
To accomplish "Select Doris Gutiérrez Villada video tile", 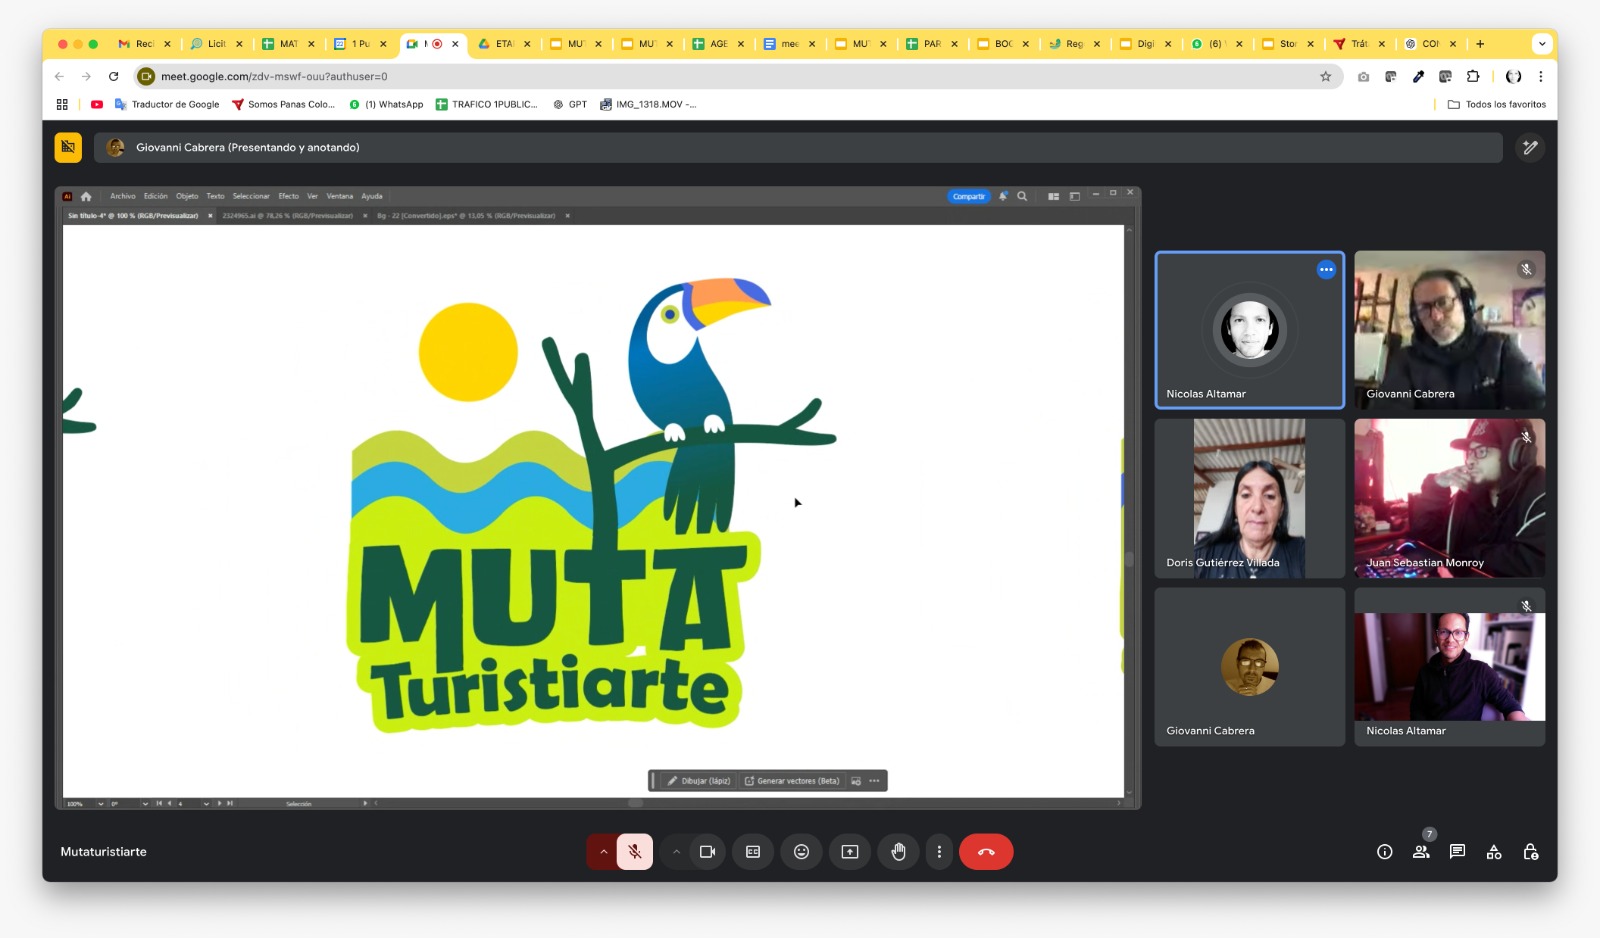I will tap(1249, 498).
